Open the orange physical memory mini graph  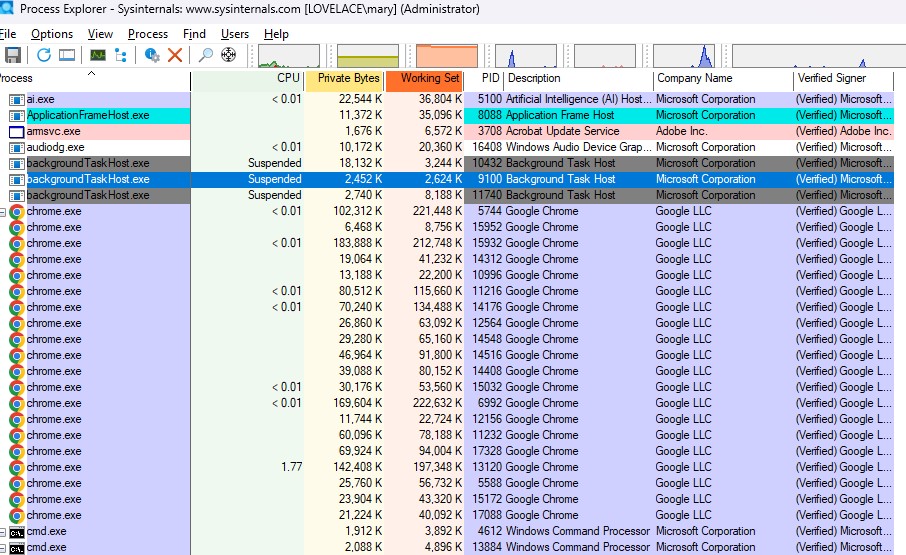tap(447, 56)
